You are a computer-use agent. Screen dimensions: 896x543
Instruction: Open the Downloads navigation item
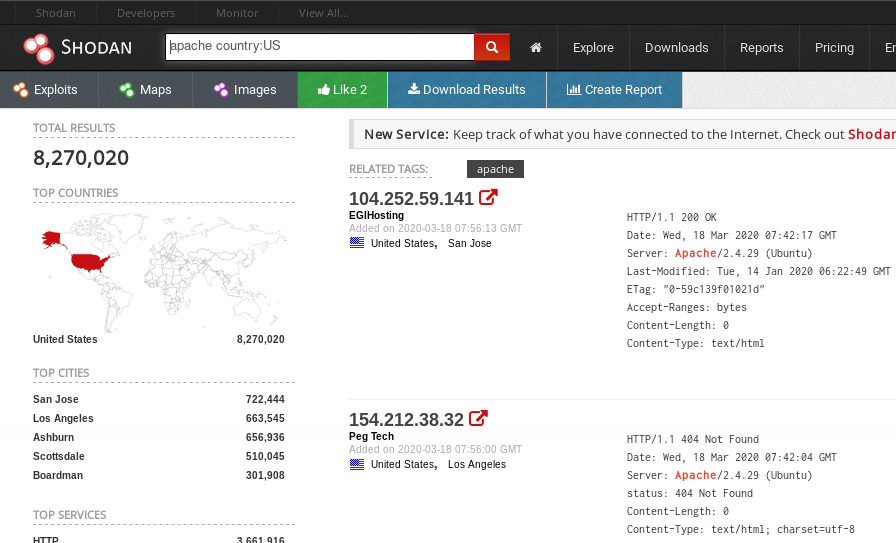tap(677, 47)
